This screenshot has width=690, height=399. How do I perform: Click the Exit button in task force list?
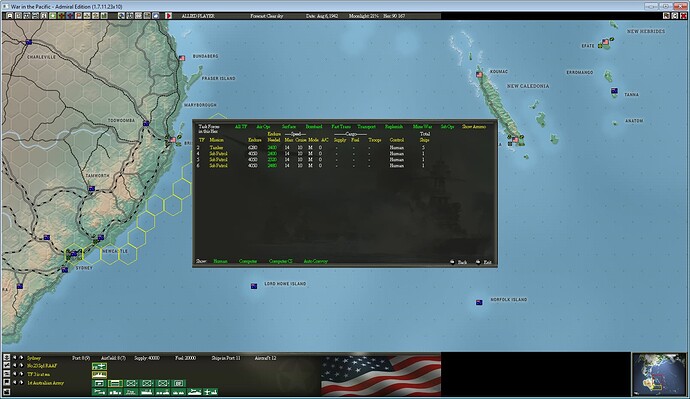(x=484, y=262)
